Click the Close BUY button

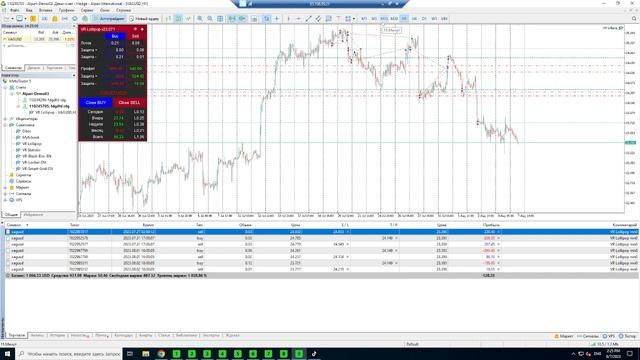coord(96,102)
